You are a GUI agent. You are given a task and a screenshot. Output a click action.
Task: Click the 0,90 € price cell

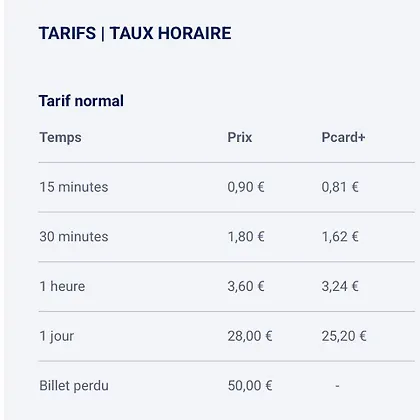(x=246, y=187)
